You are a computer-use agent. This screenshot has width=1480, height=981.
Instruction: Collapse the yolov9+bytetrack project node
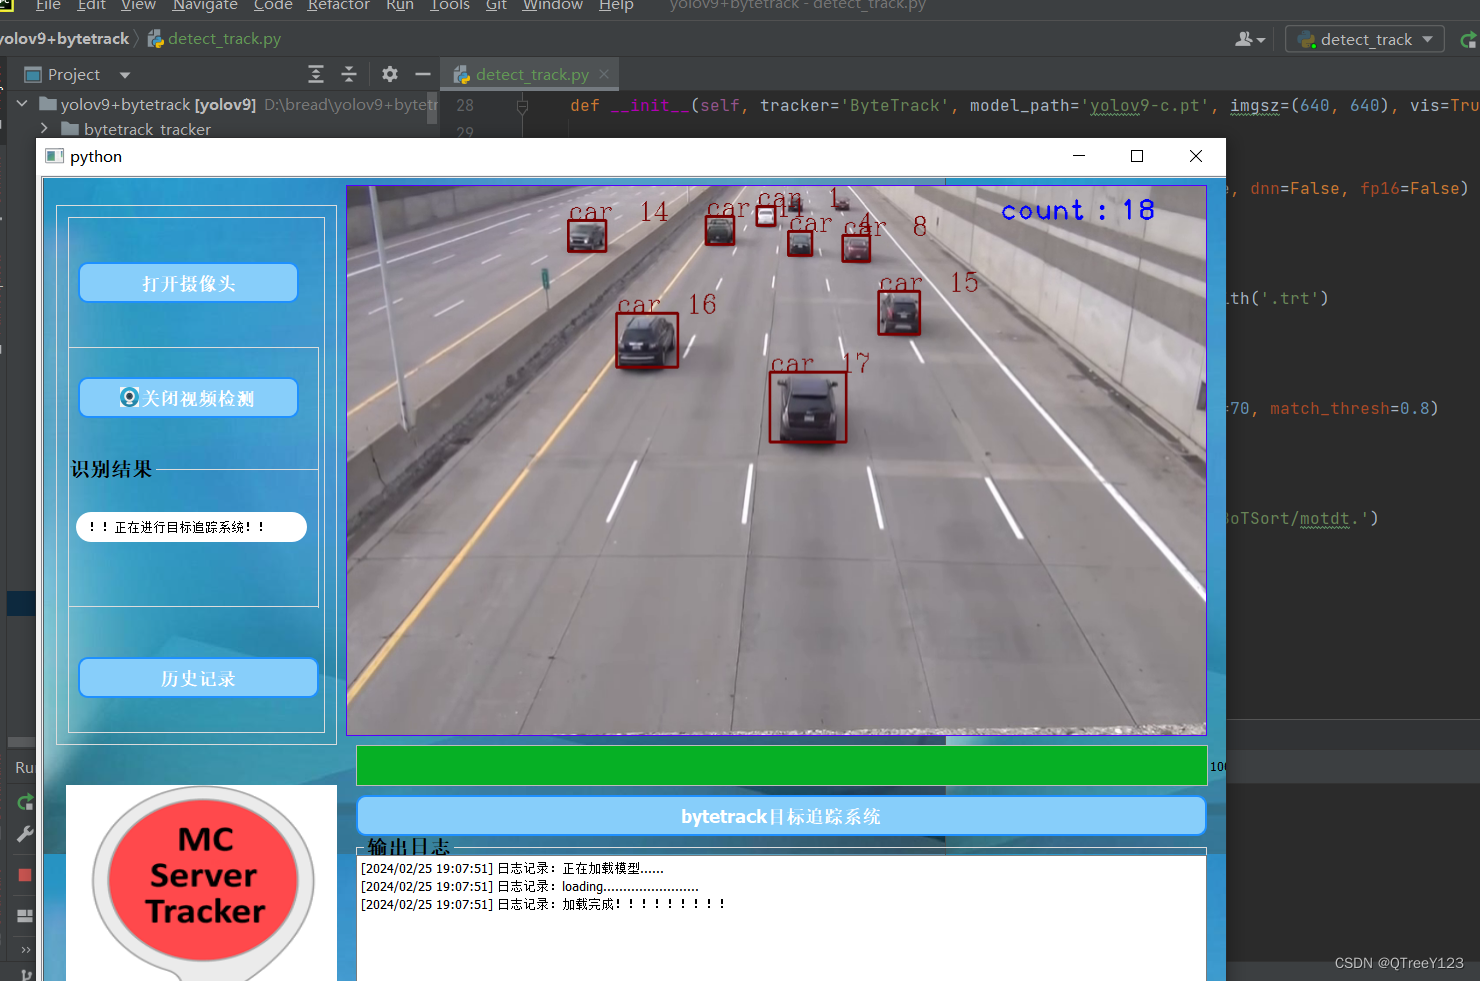[x=21, y=103]
